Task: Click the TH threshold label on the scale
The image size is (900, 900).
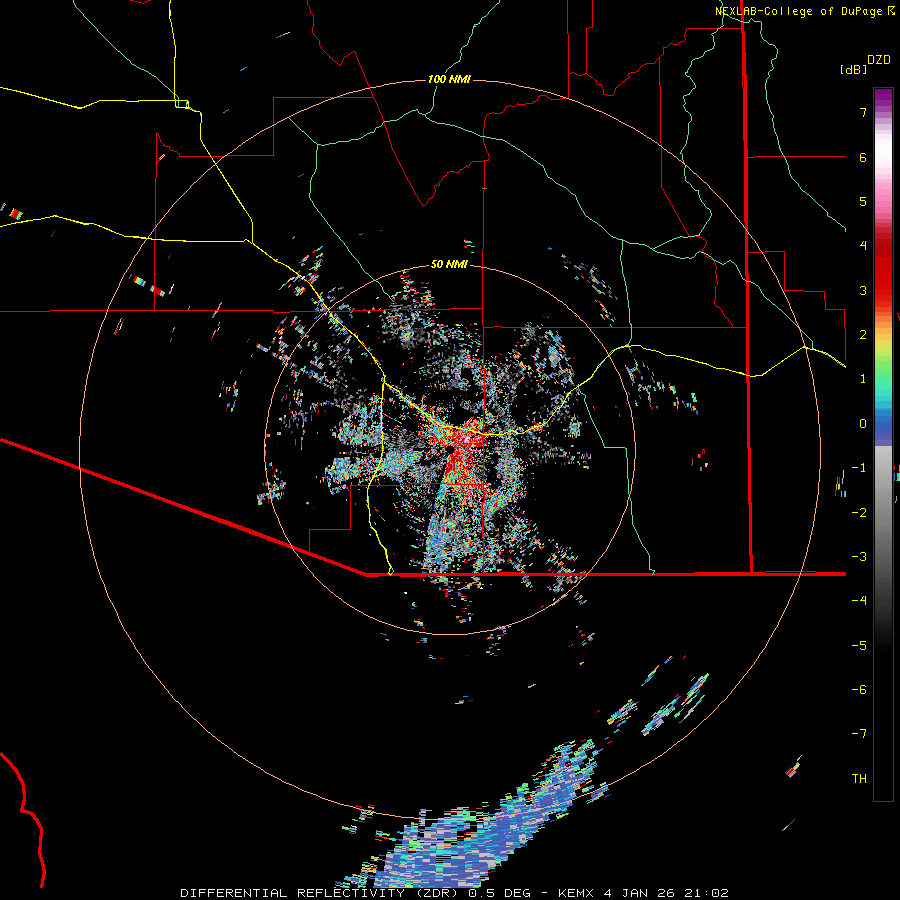Action: tap(859, 779)
